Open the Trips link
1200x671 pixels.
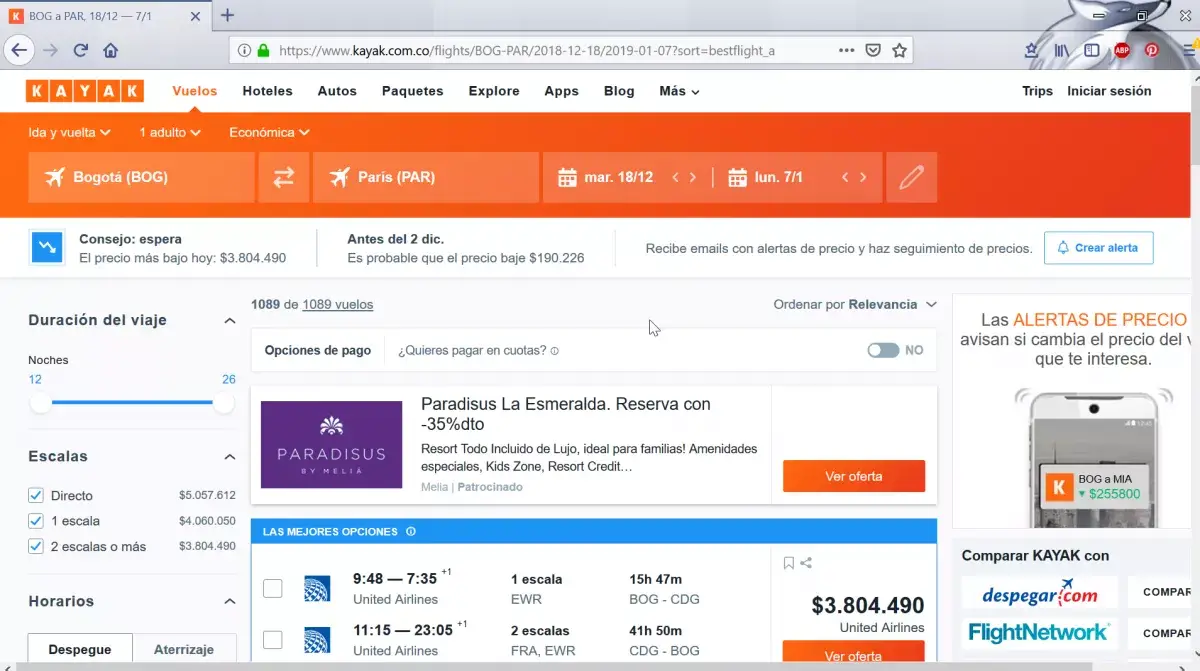point(1038,91)
